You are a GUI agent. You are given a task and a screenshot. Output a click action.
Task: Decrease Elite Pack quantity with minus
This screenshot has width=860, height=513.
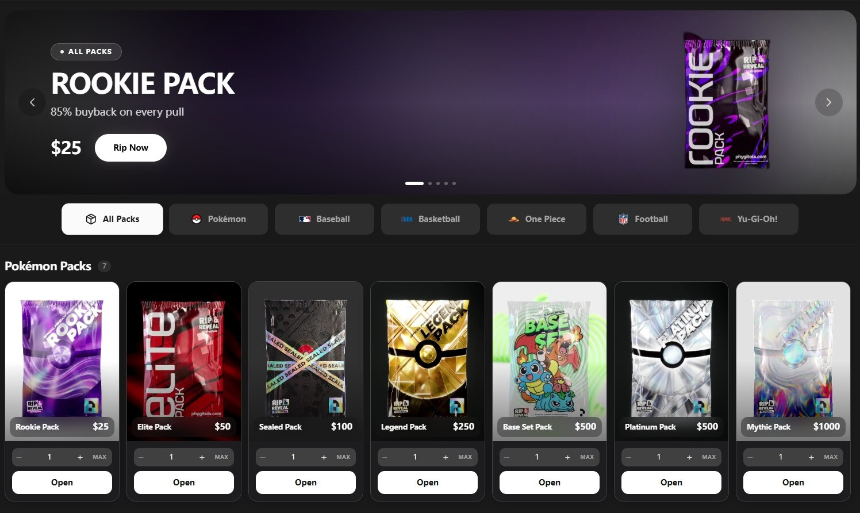[141, 457]
